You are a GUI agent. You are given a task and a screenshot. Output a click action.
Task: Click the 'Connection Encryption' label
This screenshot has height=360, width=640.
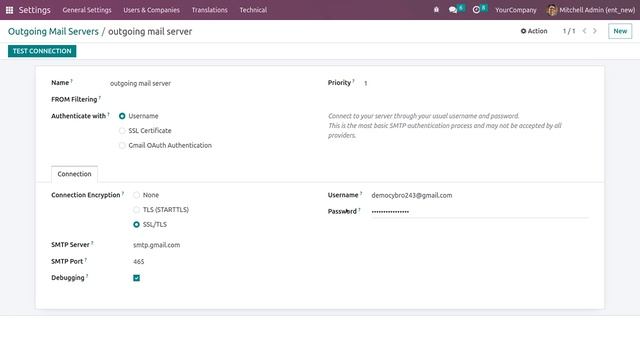(x=86, y=195)
